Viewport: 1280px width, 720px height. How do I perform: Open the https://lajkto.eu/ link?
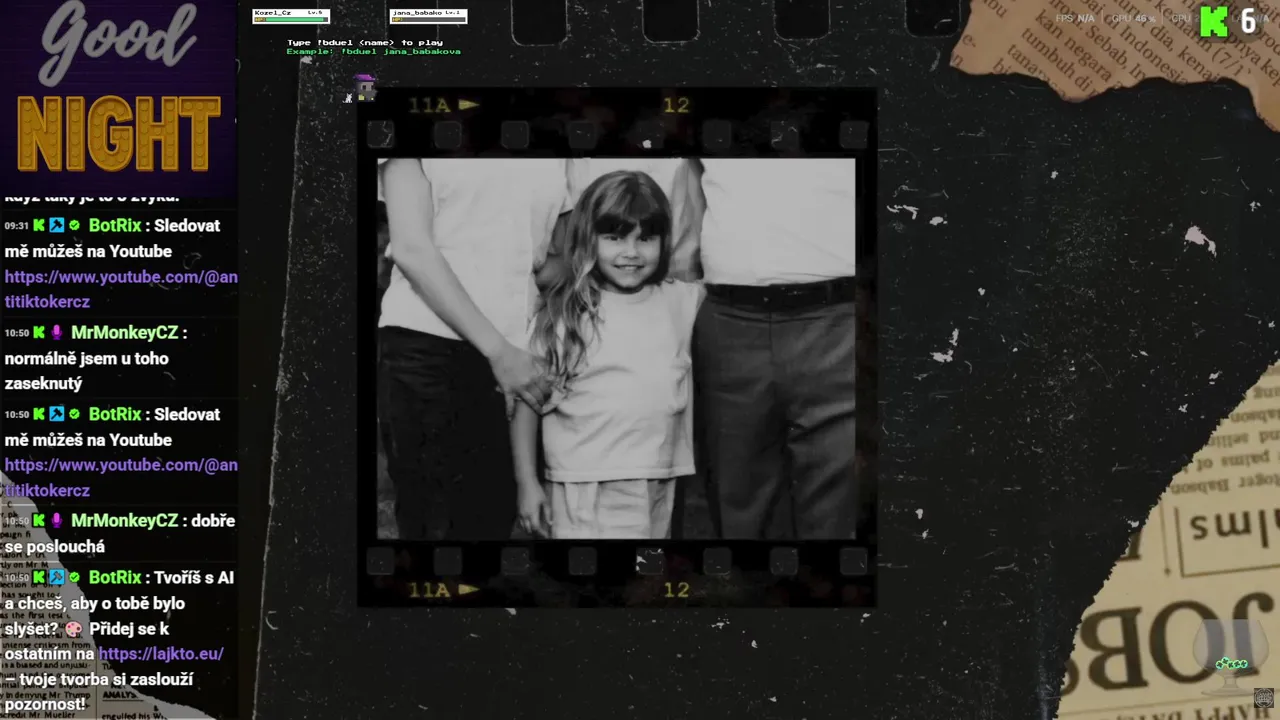click(x=161, y=654)
